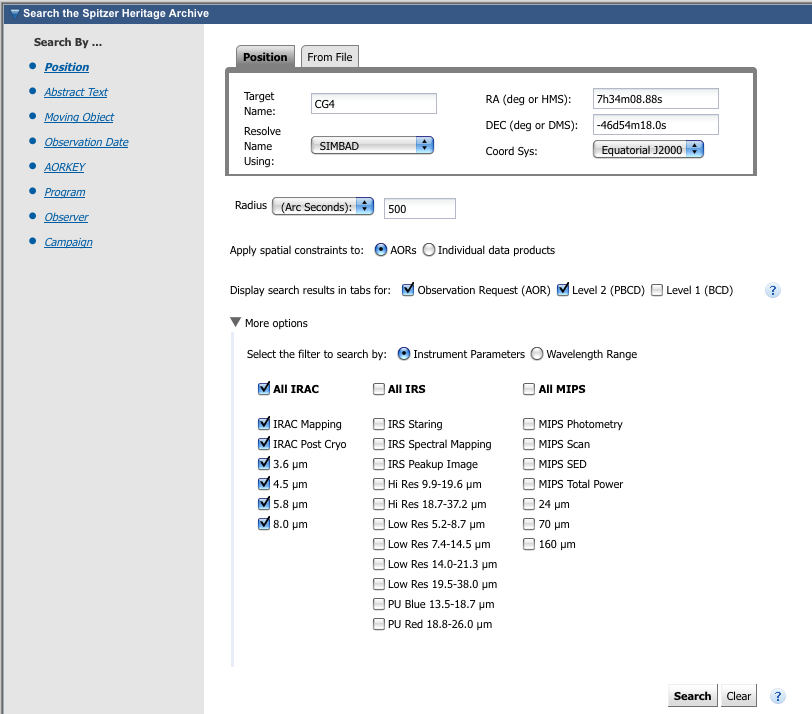The width and height of the screenshot is (812, 714).
Task: Select the Position tab
Action: 265,57
